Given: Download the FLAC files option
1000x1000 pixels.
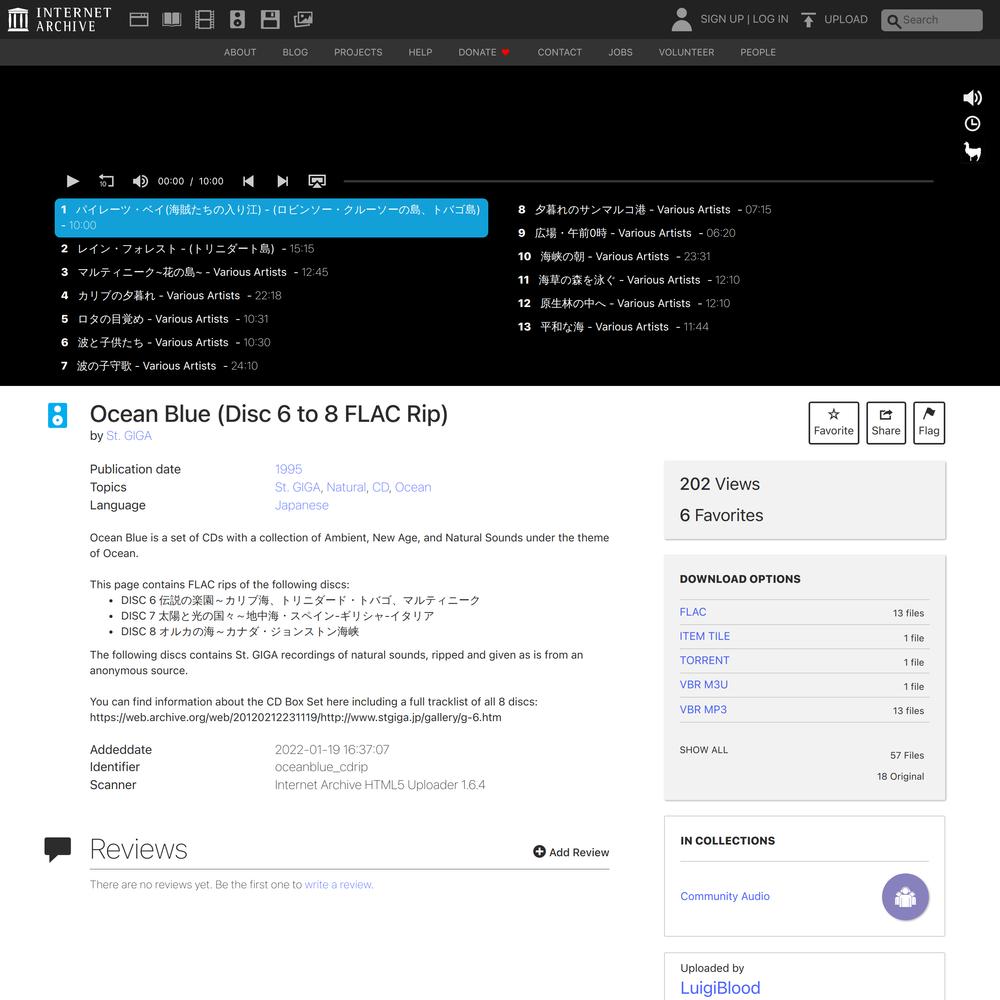Looking at the screenshot, I should (x=693, y=612).
